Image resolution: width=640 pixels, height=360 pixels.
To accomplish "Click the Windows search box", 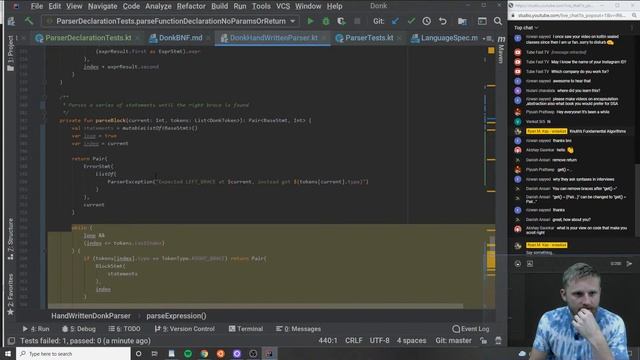I will point(73,353).
